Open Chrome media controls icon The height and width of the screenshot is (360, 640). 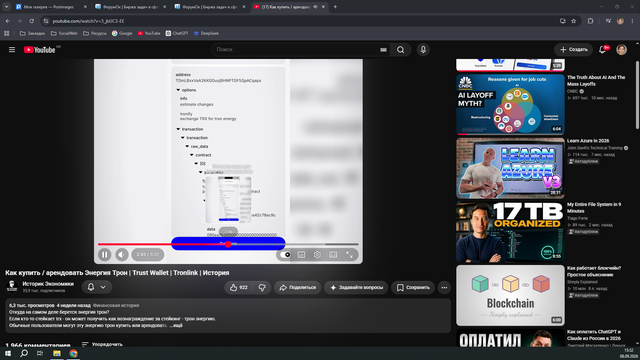pyautogui.click(x=608, y=21)
